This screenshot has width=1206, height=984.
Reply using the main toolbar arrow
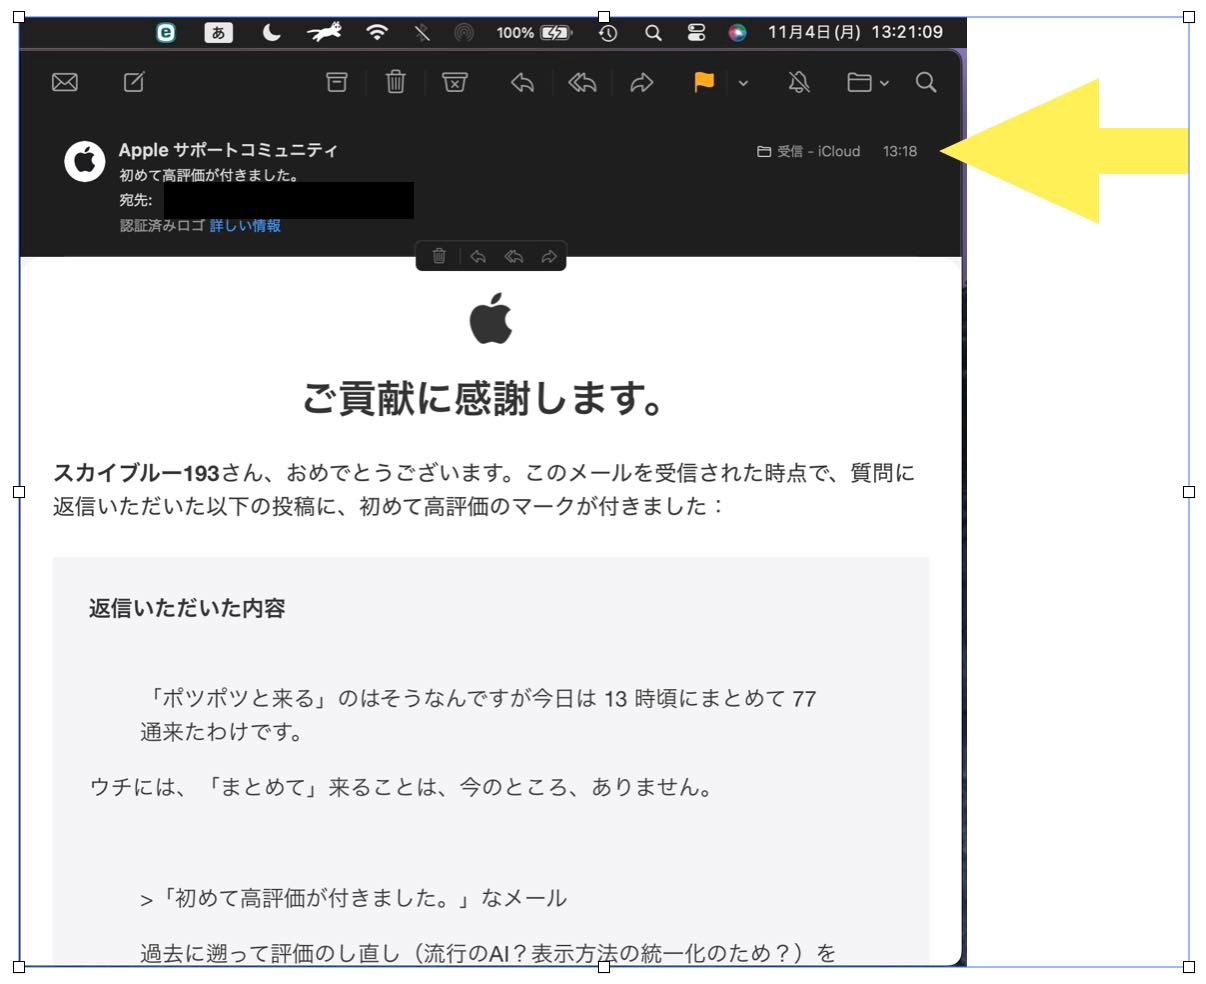[522, 83]
